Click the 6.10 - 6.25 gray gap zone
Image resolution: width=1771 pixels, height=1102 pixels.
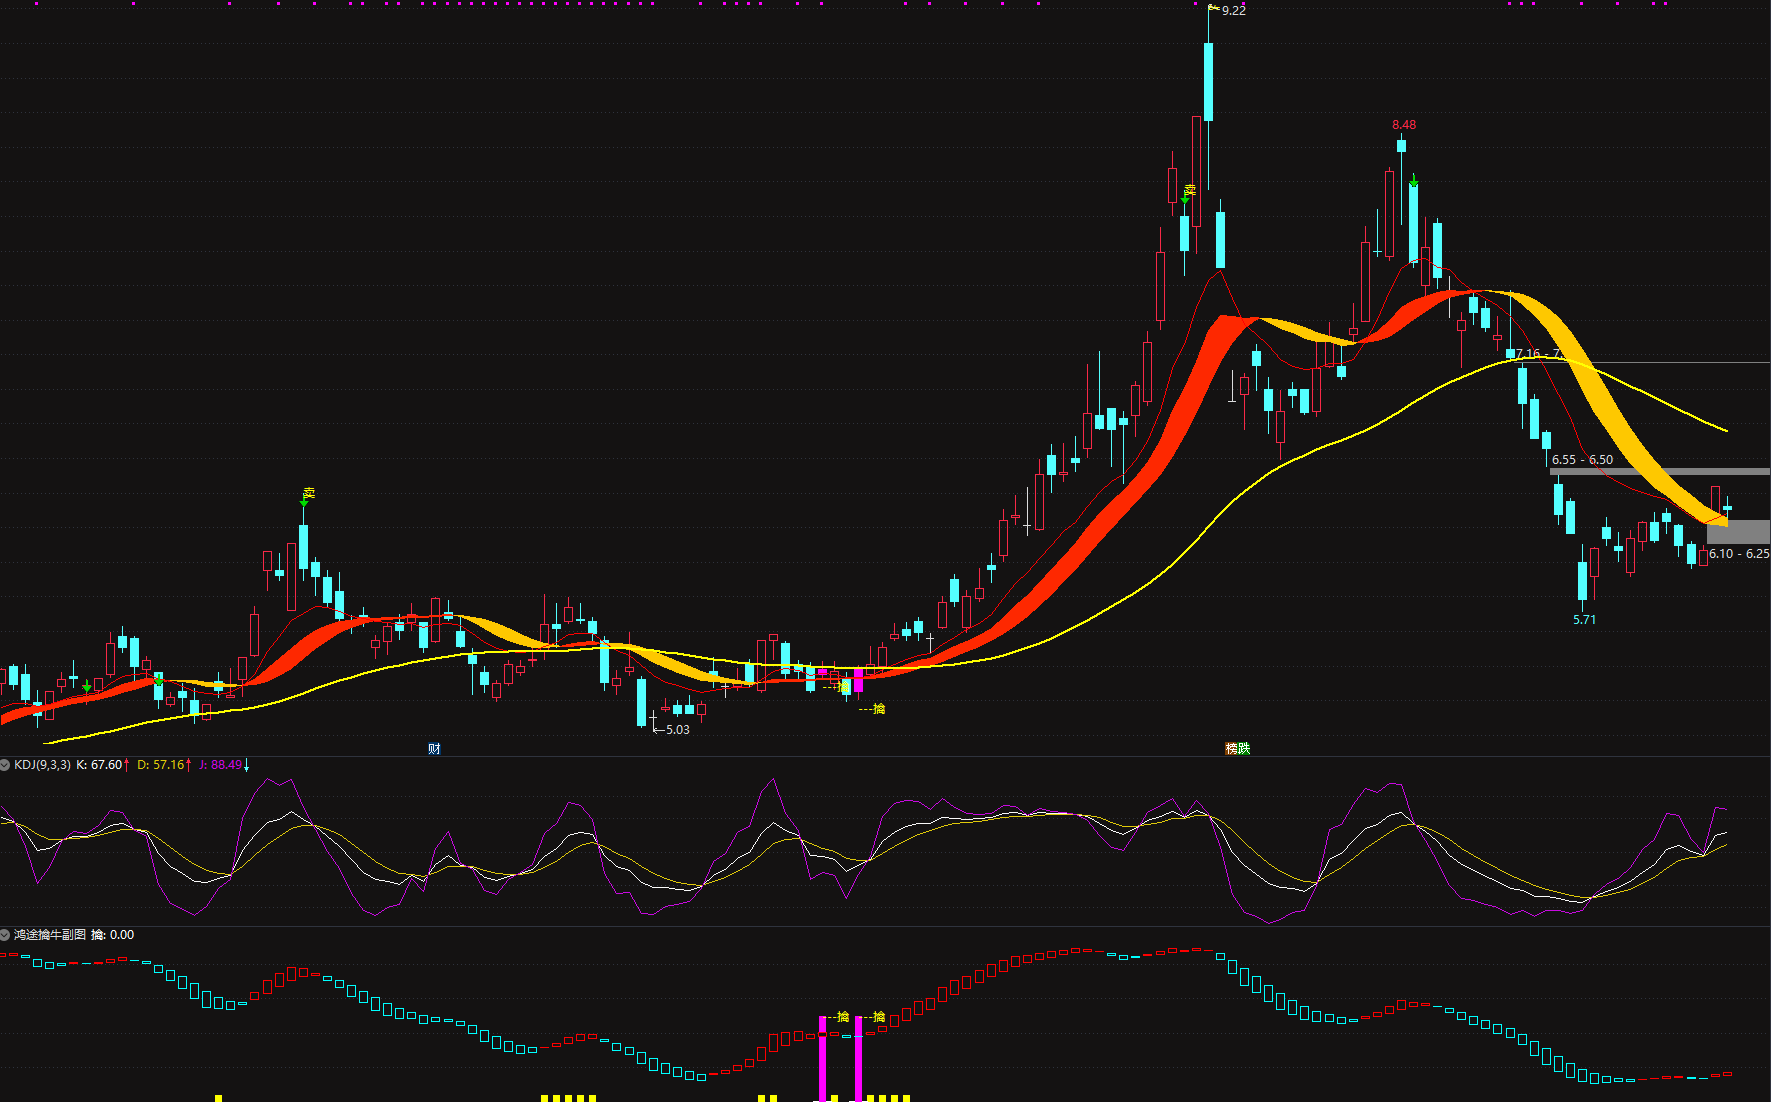pyautogui.click(x=1737, y=532)
